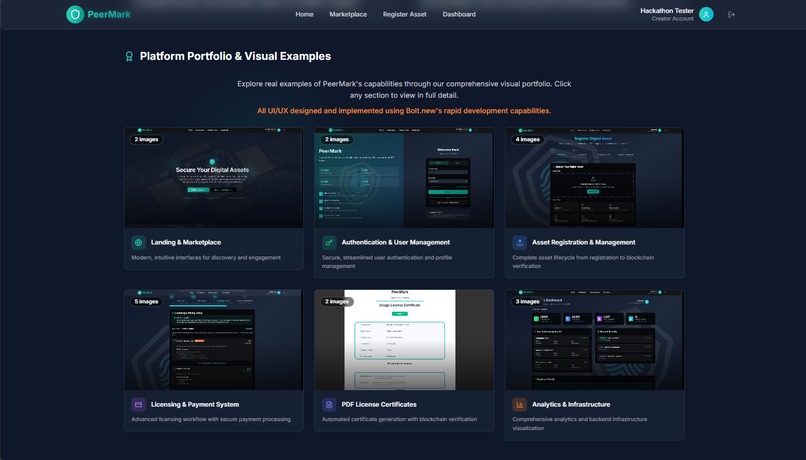Click 'Advanced licensing workflow with secure payment' description
The image size is (806, 460).
click(x=211, y=419)
